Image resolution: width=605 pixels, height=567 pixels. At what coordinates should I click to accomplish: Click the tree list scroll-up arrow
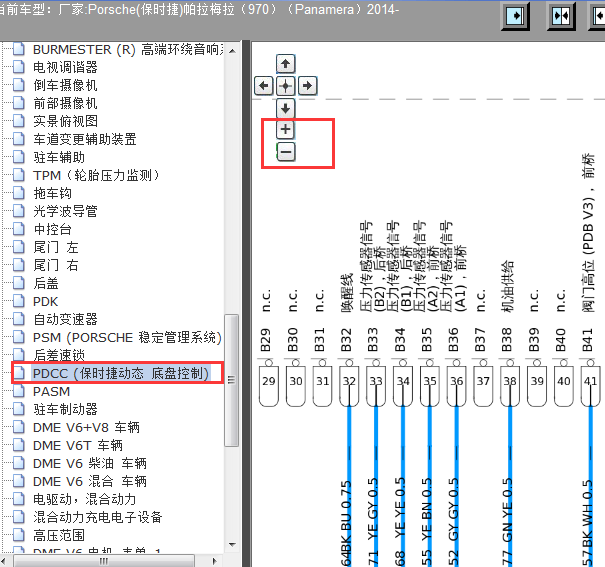click(x=232, y=51)
